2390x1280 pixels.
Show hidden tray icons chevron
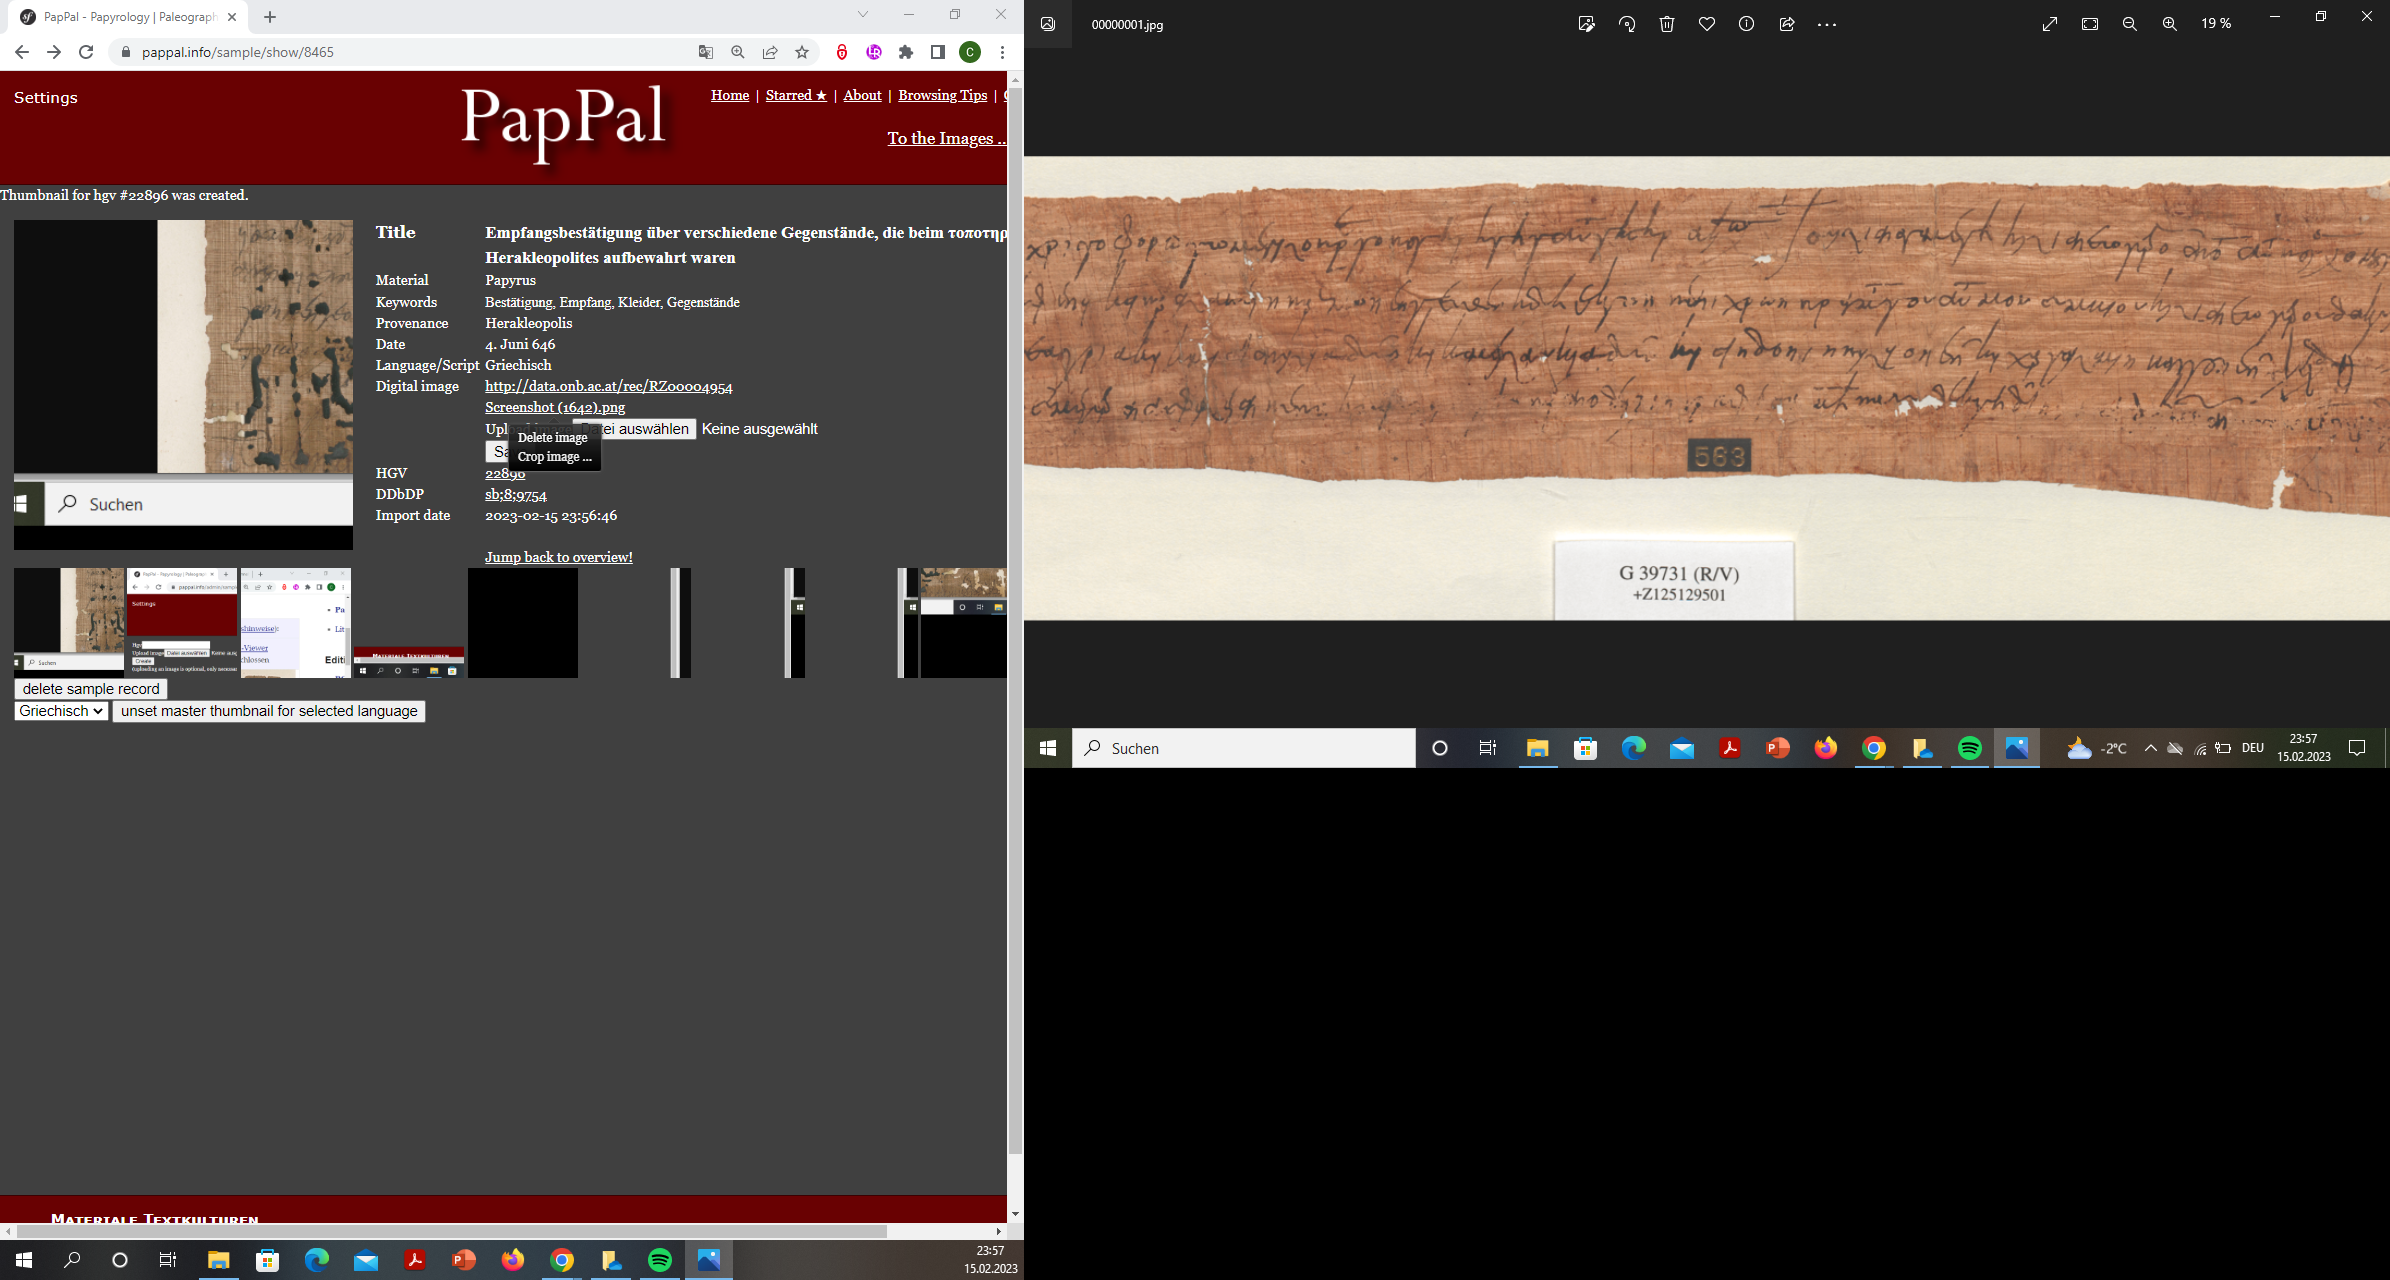[2150, 748]
